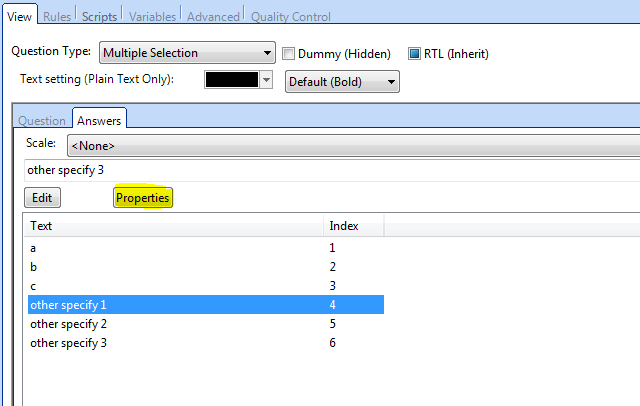
Task: Click index value 6 in the list
Action: coord(333,342)
